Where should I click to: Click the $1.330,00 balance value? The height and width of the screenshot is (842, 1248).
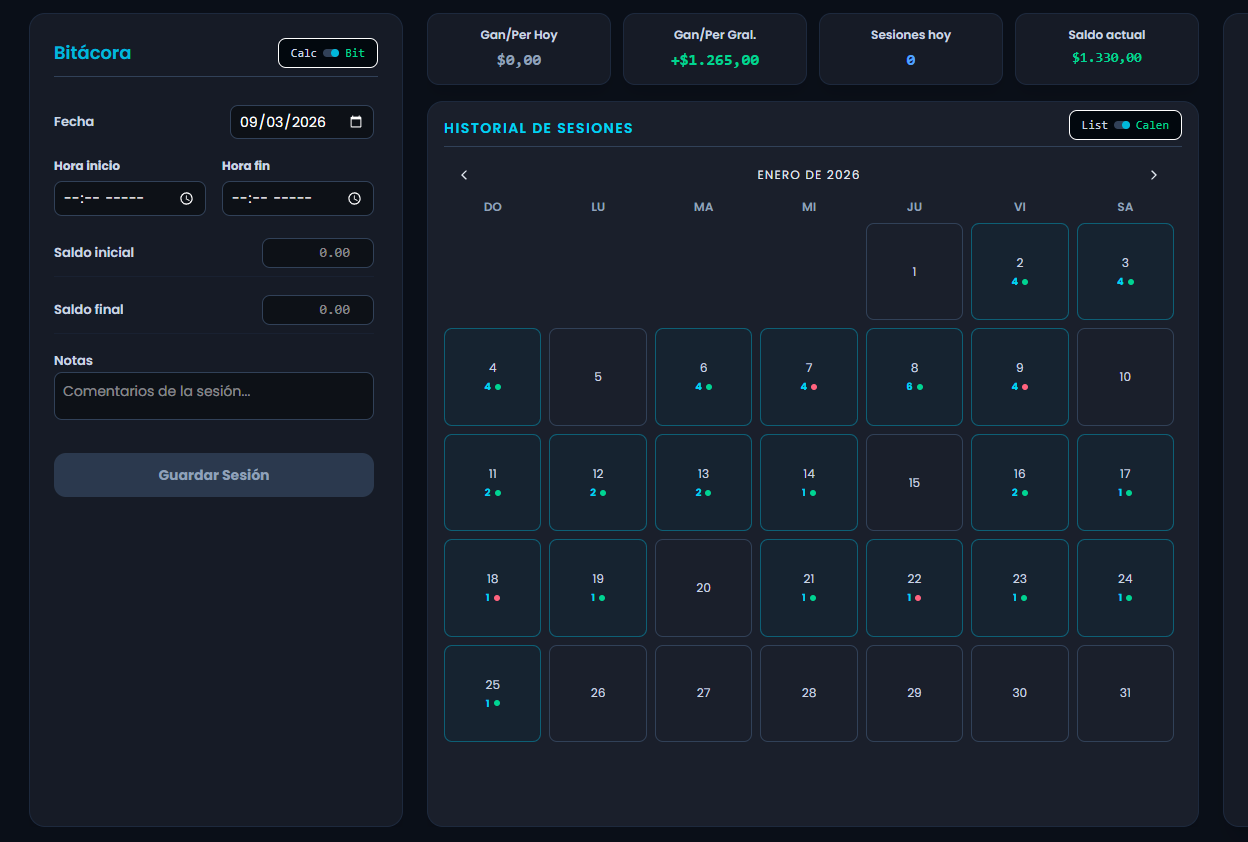[x=1107, y=58]
